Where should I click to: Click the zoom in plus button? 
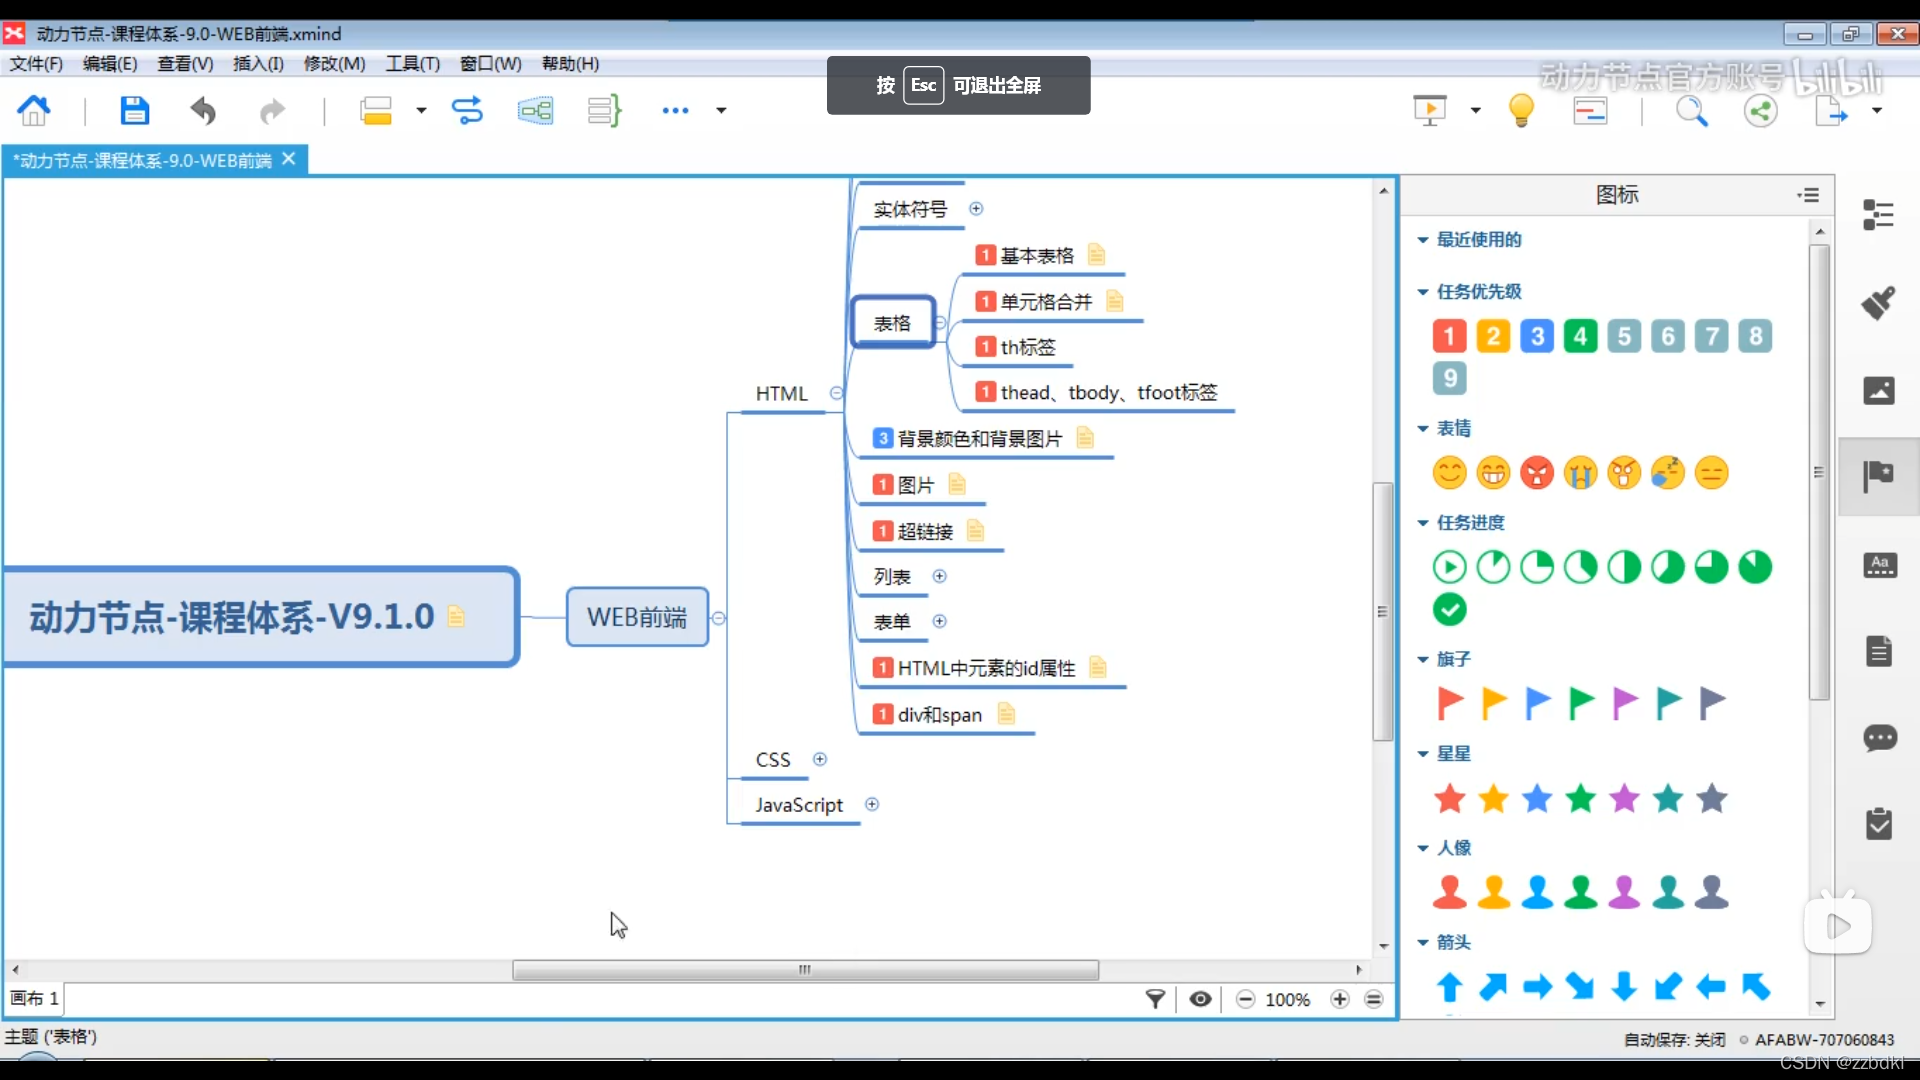1340,999
